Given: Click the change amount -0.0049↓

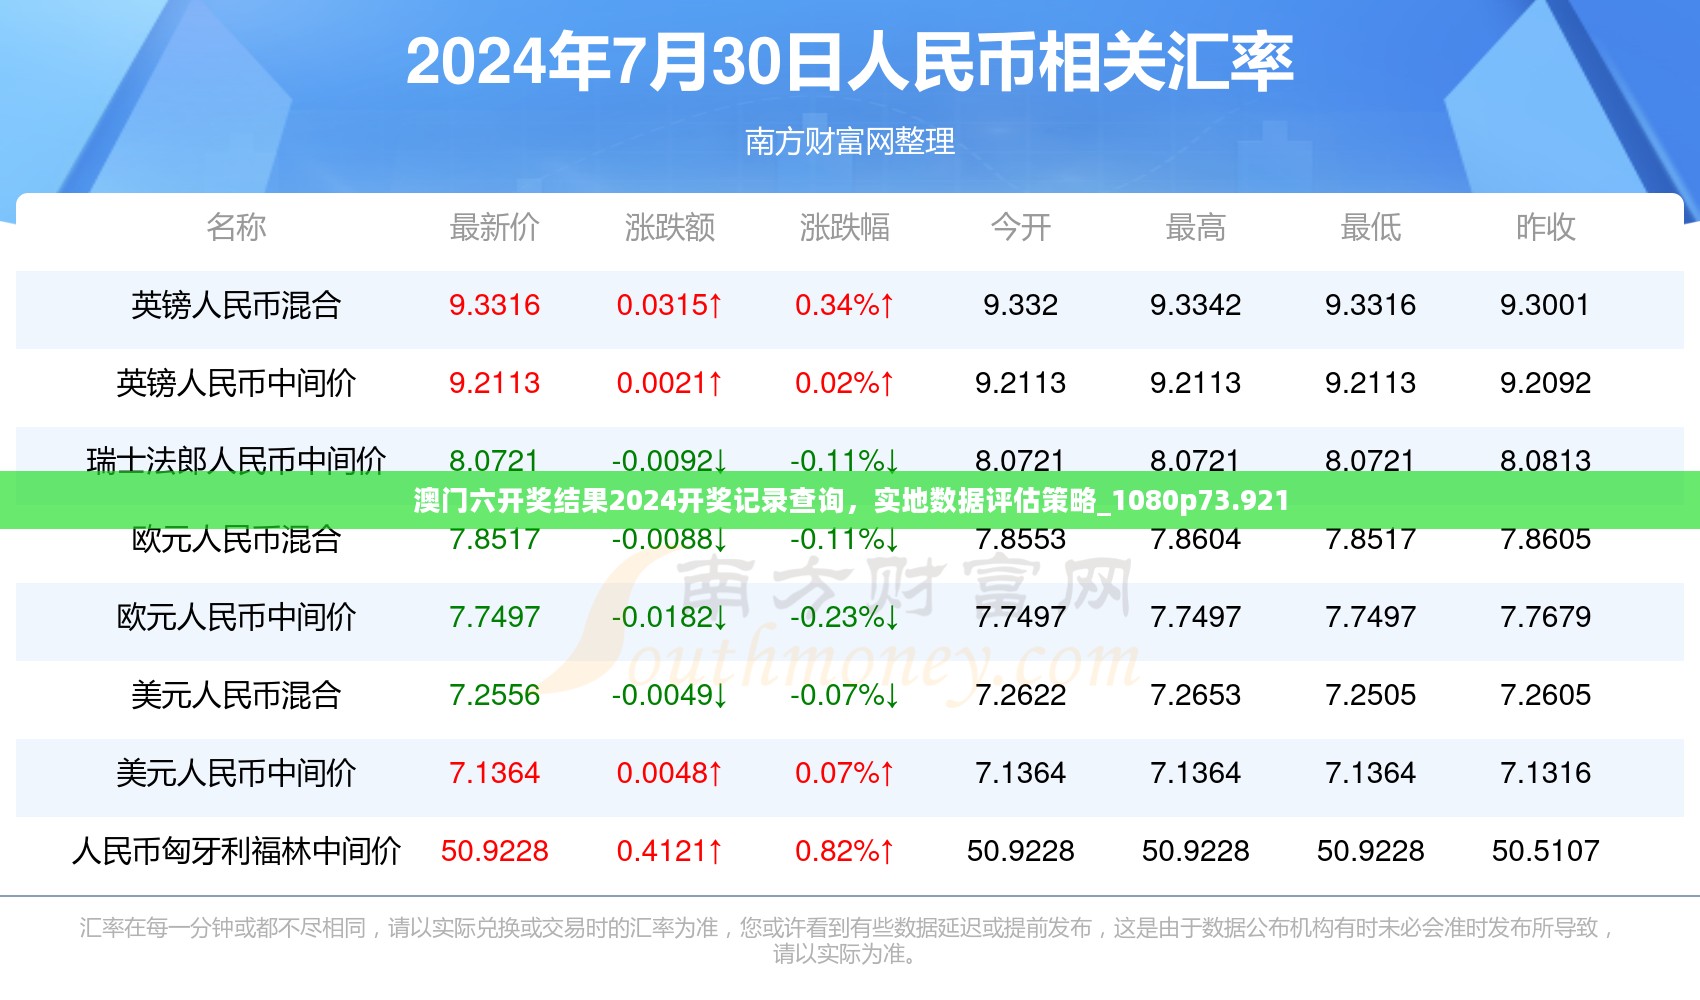Looking at the screenshot, I should coord(670,695).
